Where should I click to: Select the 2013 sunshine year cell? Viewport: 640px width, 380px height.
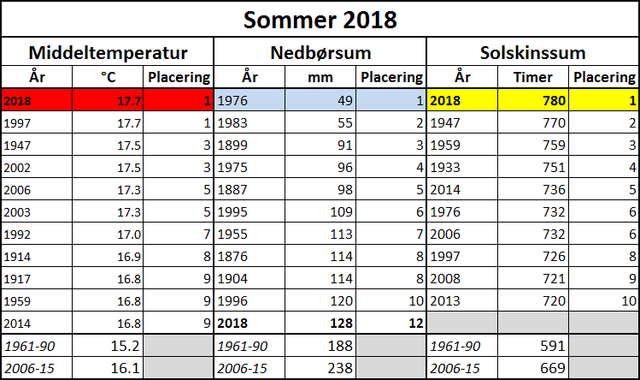click(462, 301)
